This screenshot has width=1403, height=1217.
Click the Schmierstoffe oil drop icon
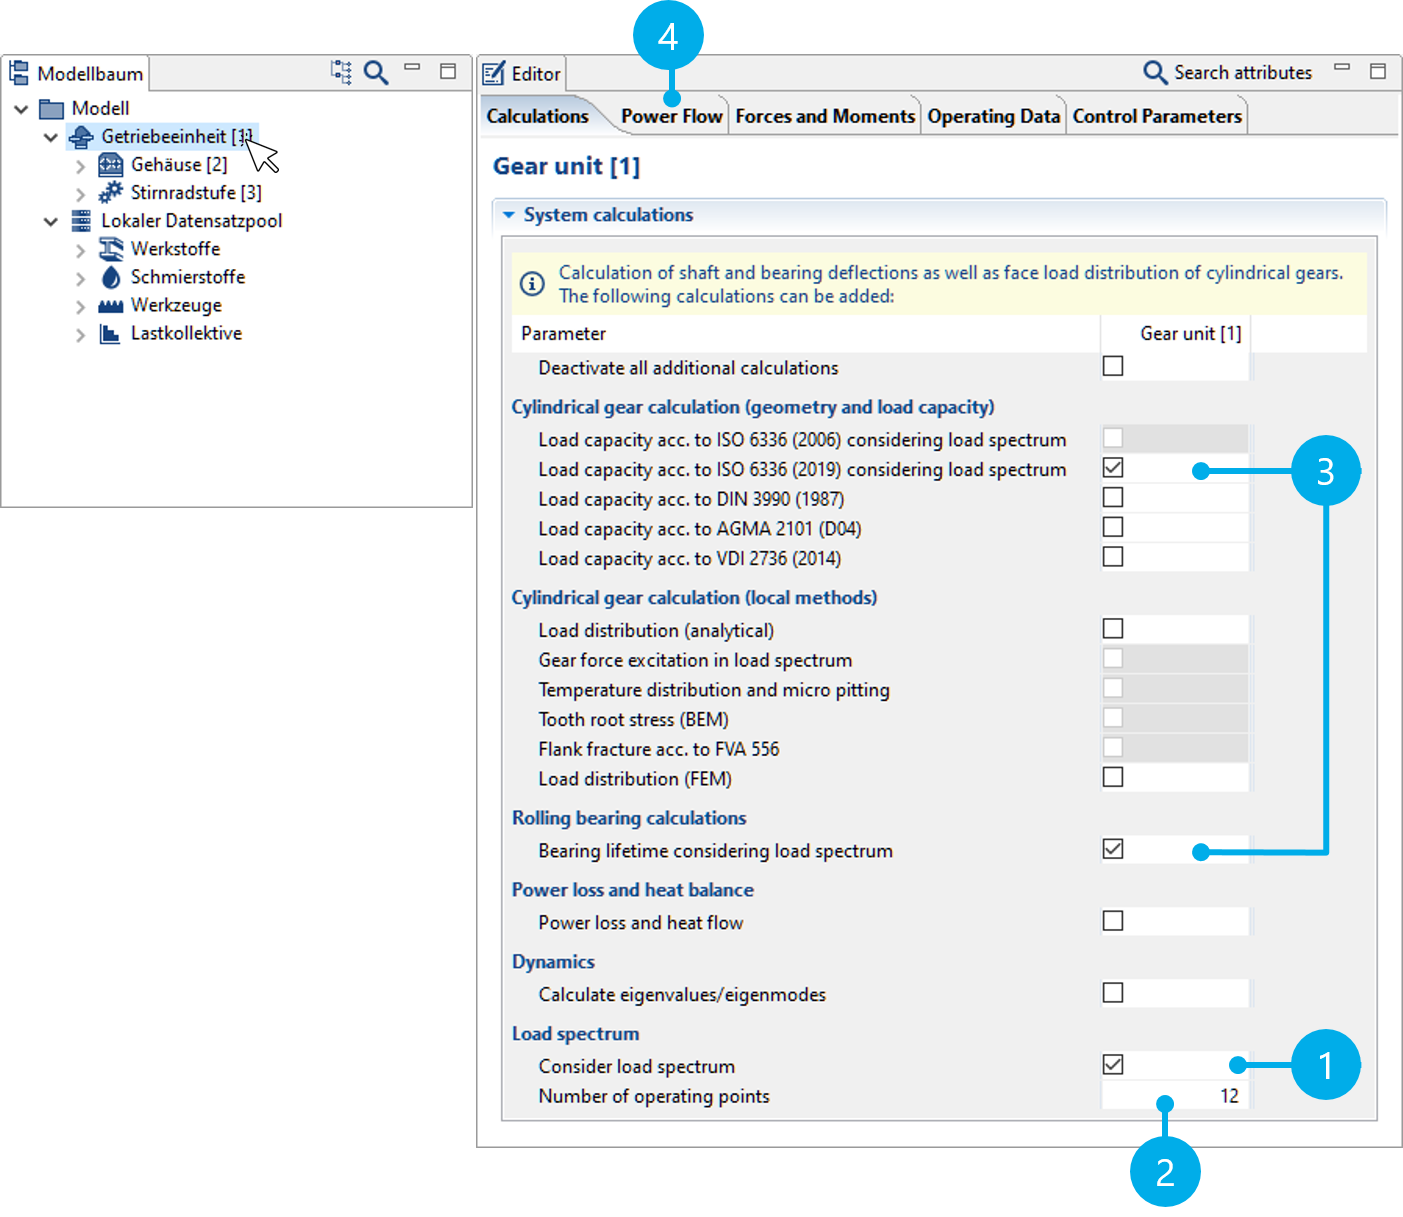point(111,277)
